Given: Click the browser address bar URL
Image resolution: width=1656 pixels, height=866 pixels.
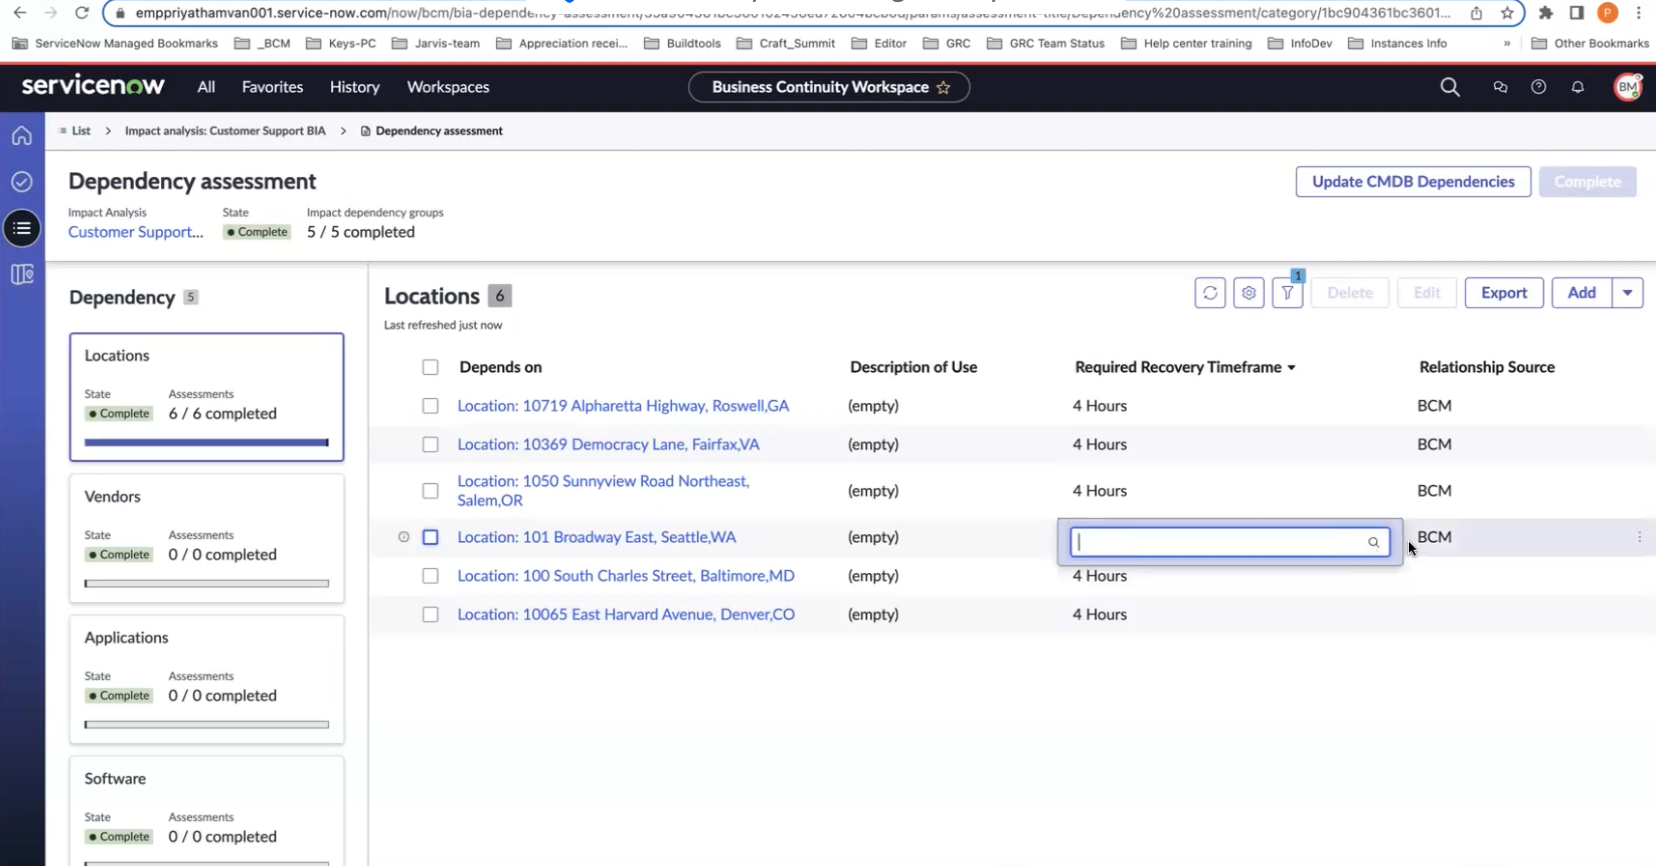Looking at the screenshot, I should tap(792, 13).
